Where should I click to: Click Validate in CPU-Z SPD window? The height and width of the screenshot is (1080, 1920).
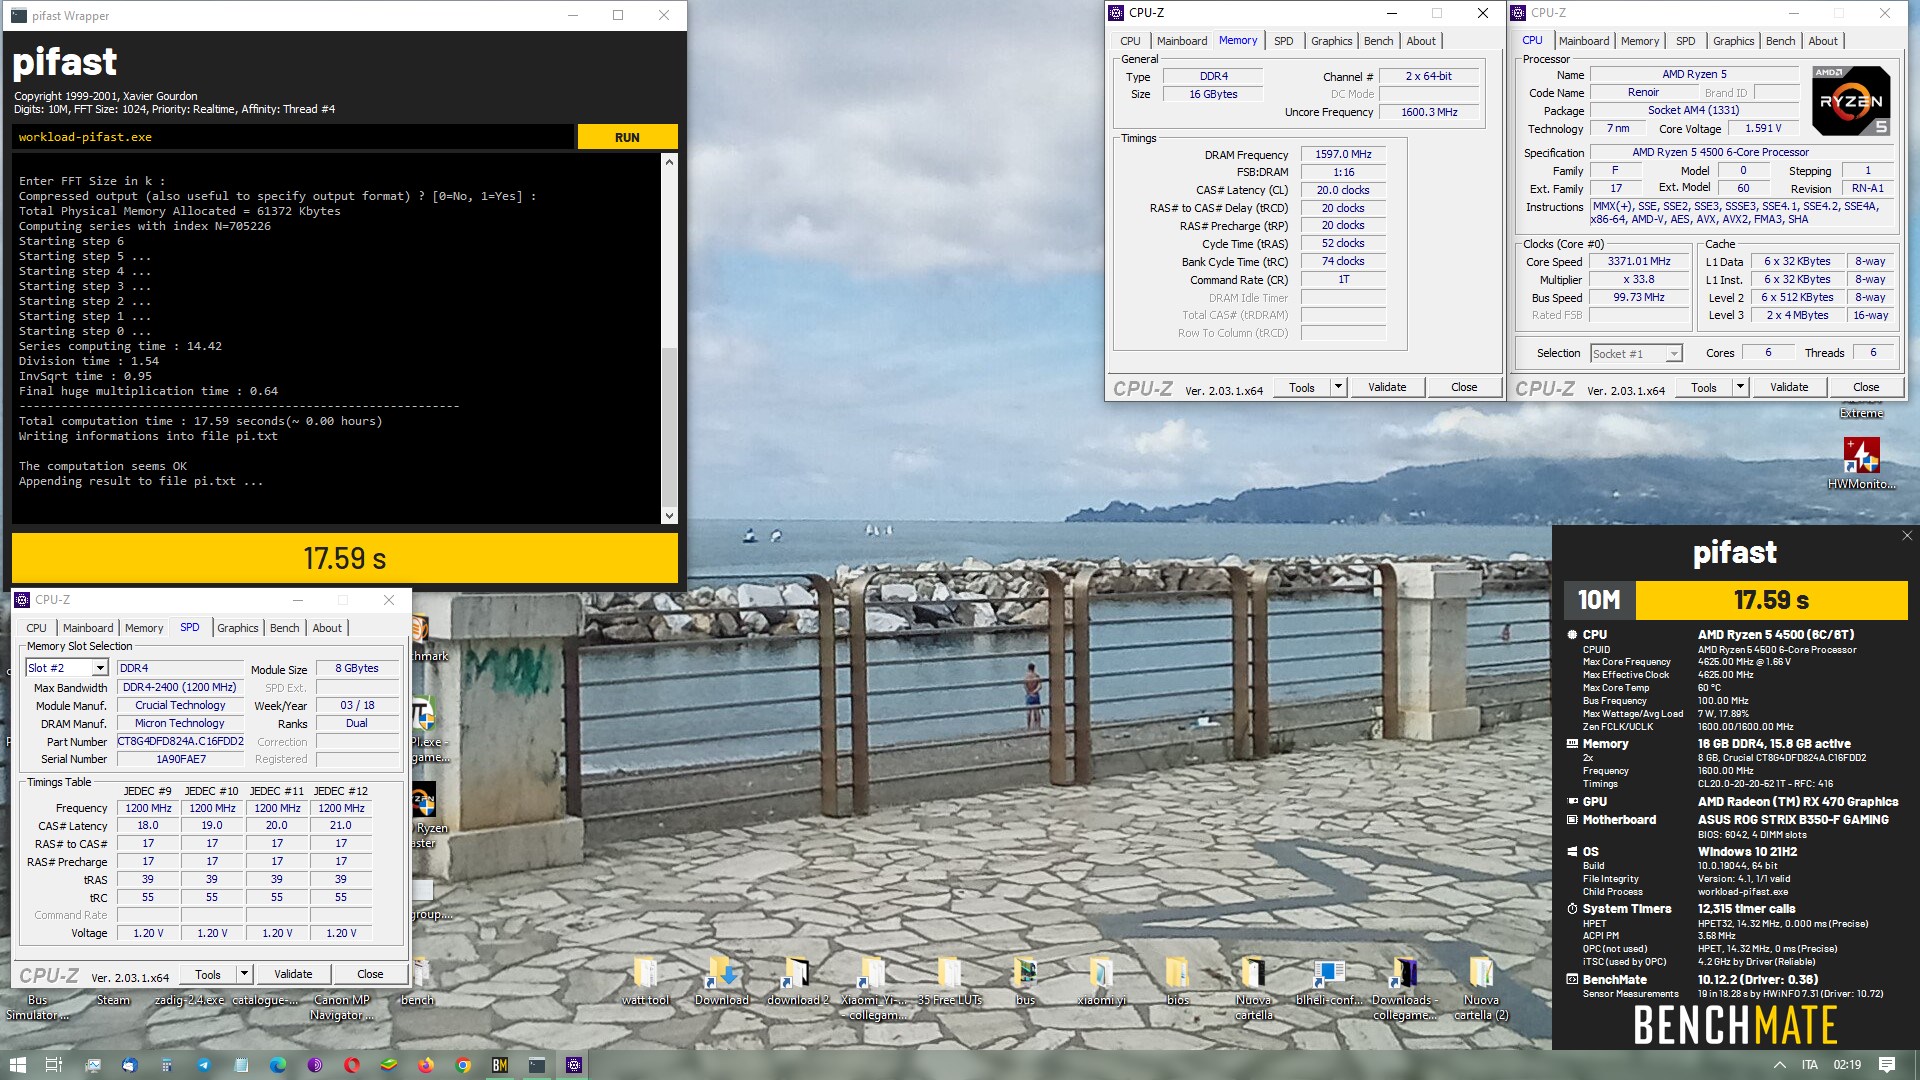(293, 974)
